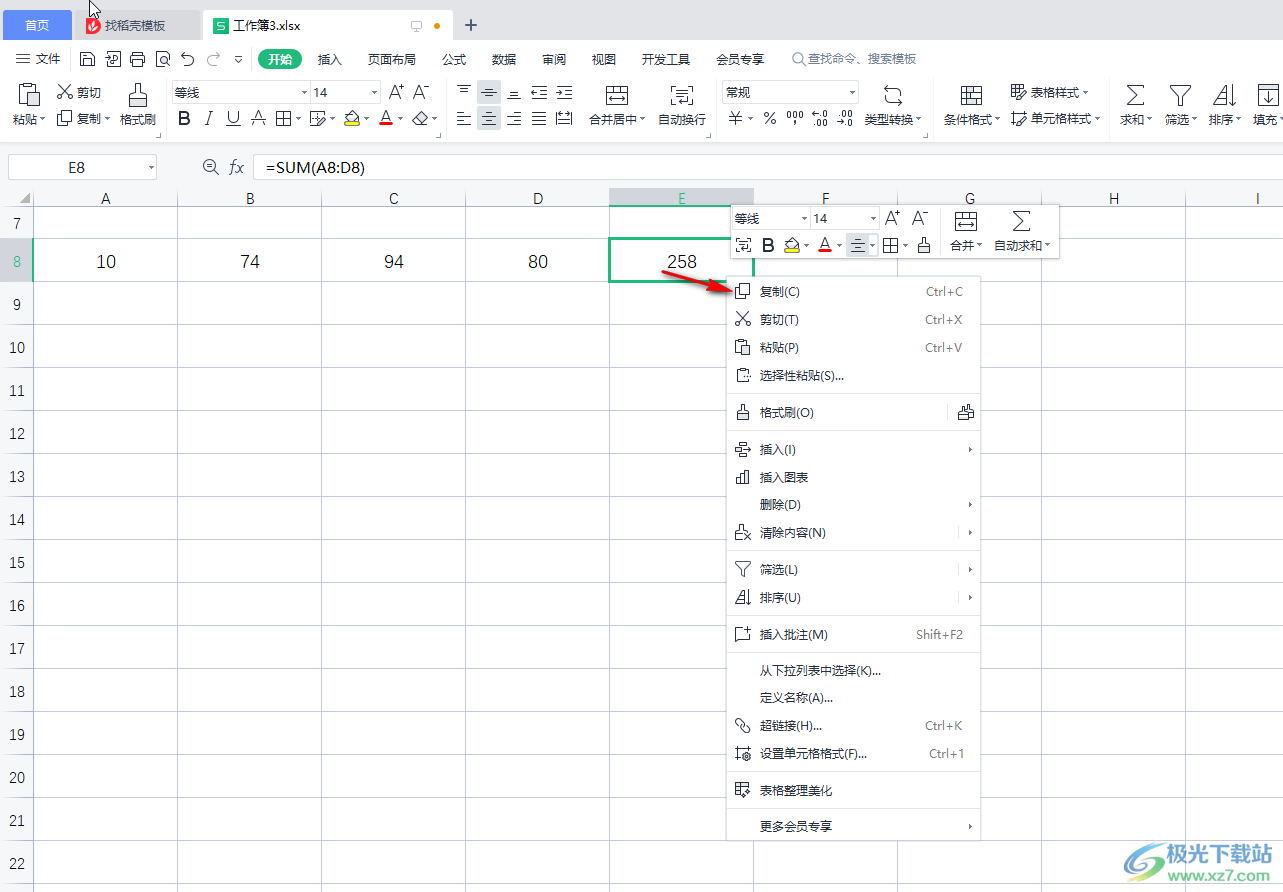This screenshot has width=1283, height=892.
Task: Undo the last action
Action: (x=187, y=59)
